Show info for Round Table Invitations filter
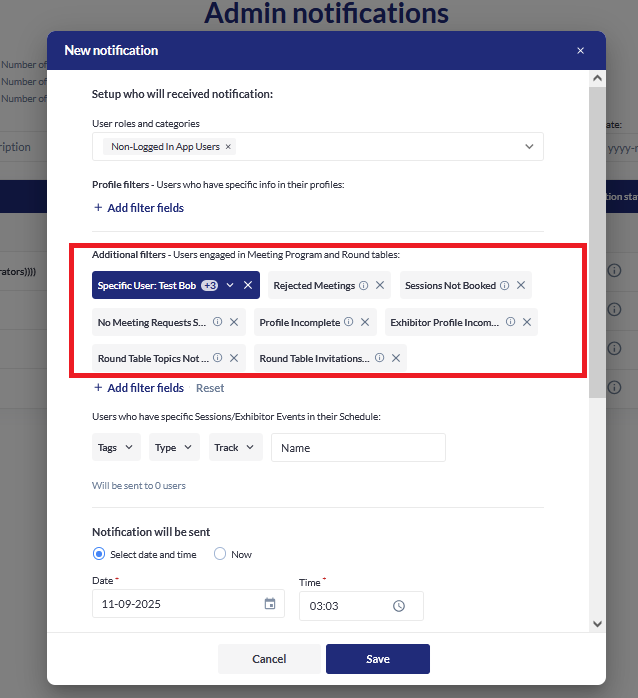The image size is (638, 698). (x=379, y=358)
